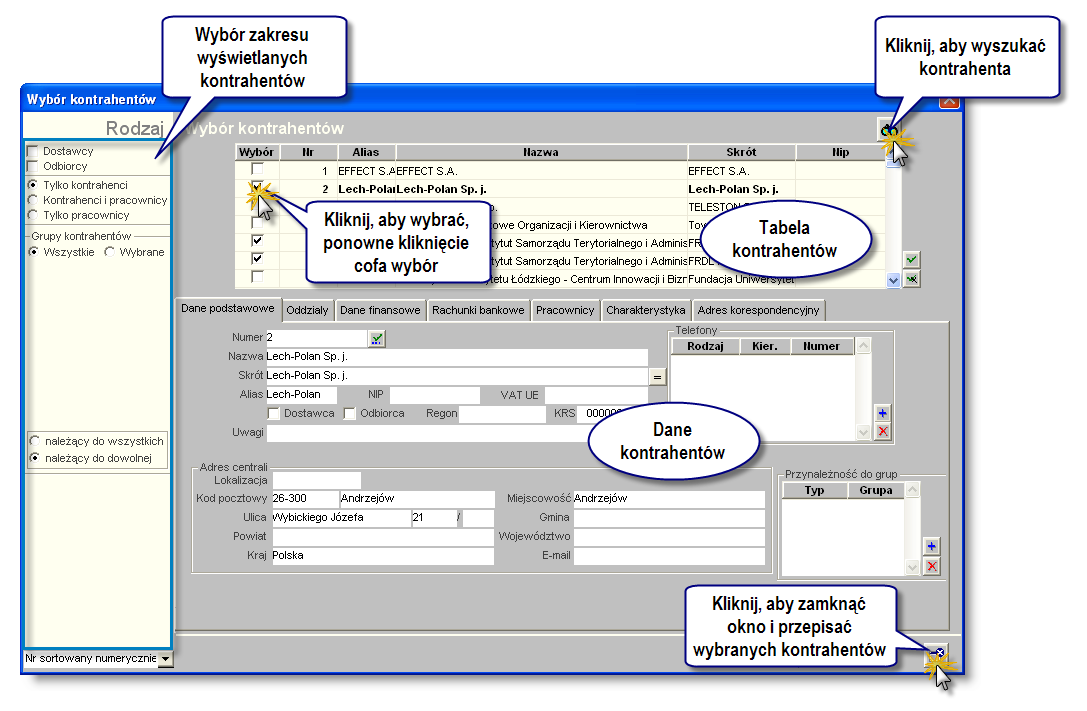Select the Kontrahenci i pracownicy option

[x=32, y=200]
